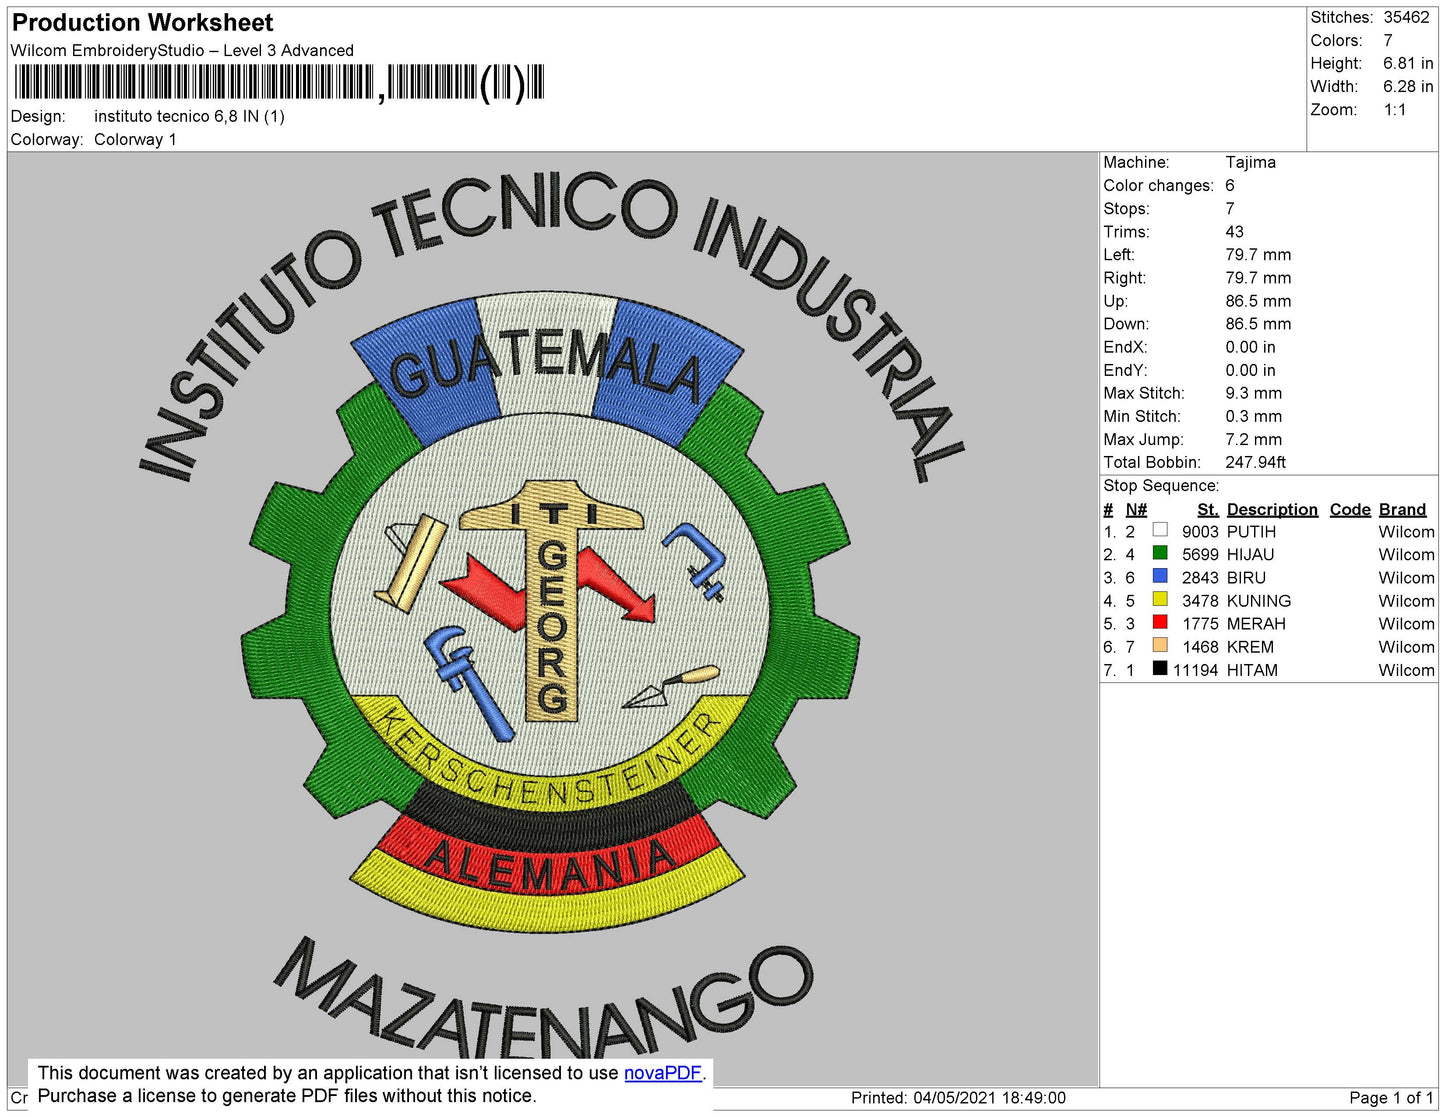
Task: Click the Trims value 43
Action: 1234,232
